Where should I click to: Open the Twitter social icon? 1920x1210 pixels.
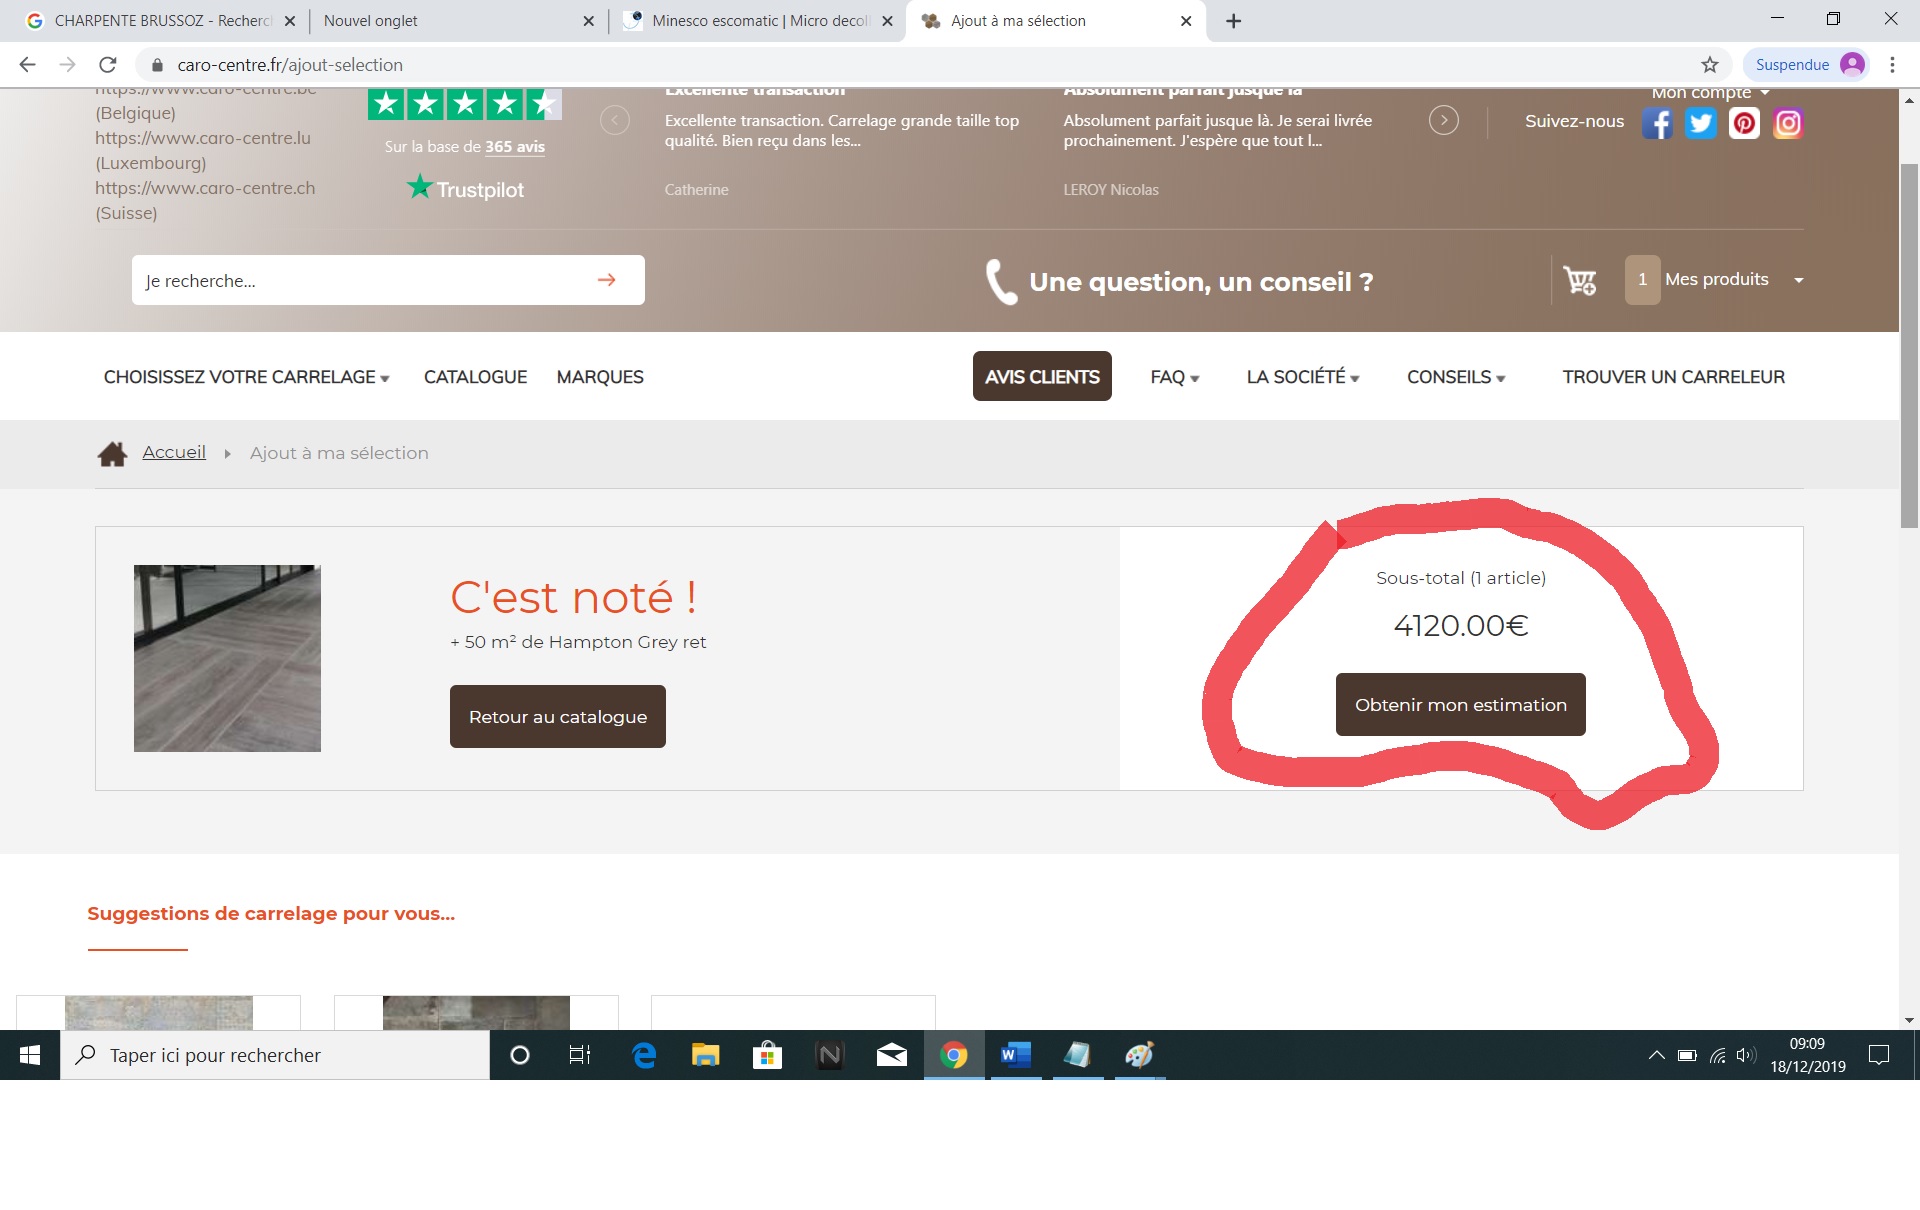1701,123
